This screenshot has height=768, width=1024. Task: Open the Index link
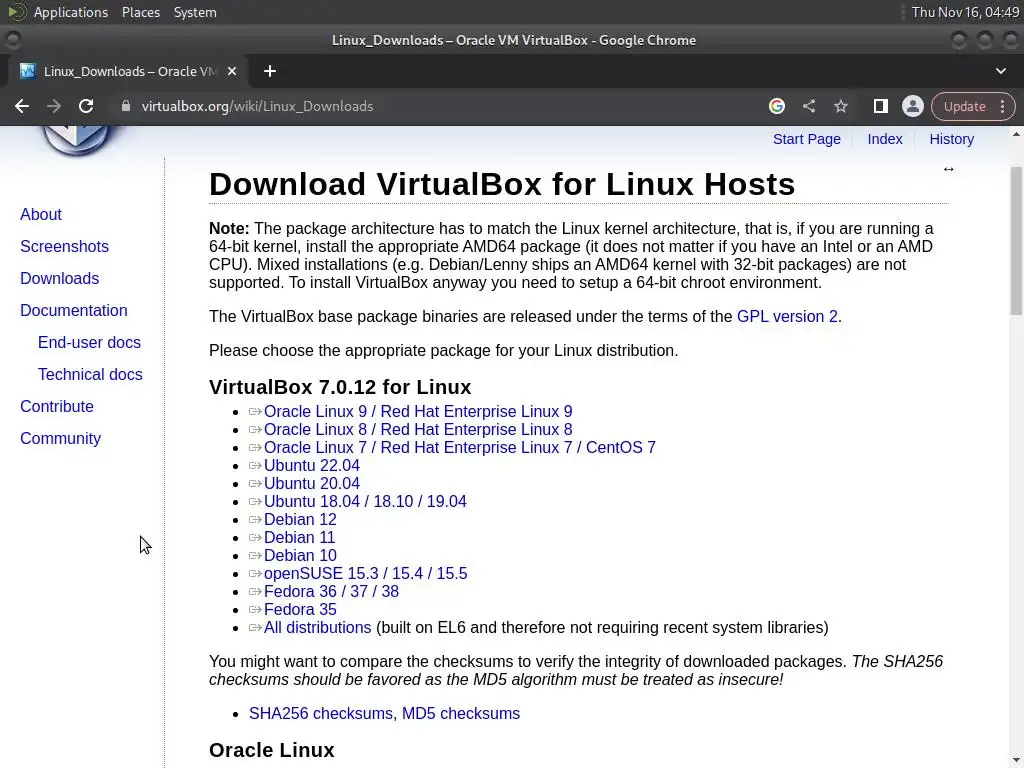885,139
